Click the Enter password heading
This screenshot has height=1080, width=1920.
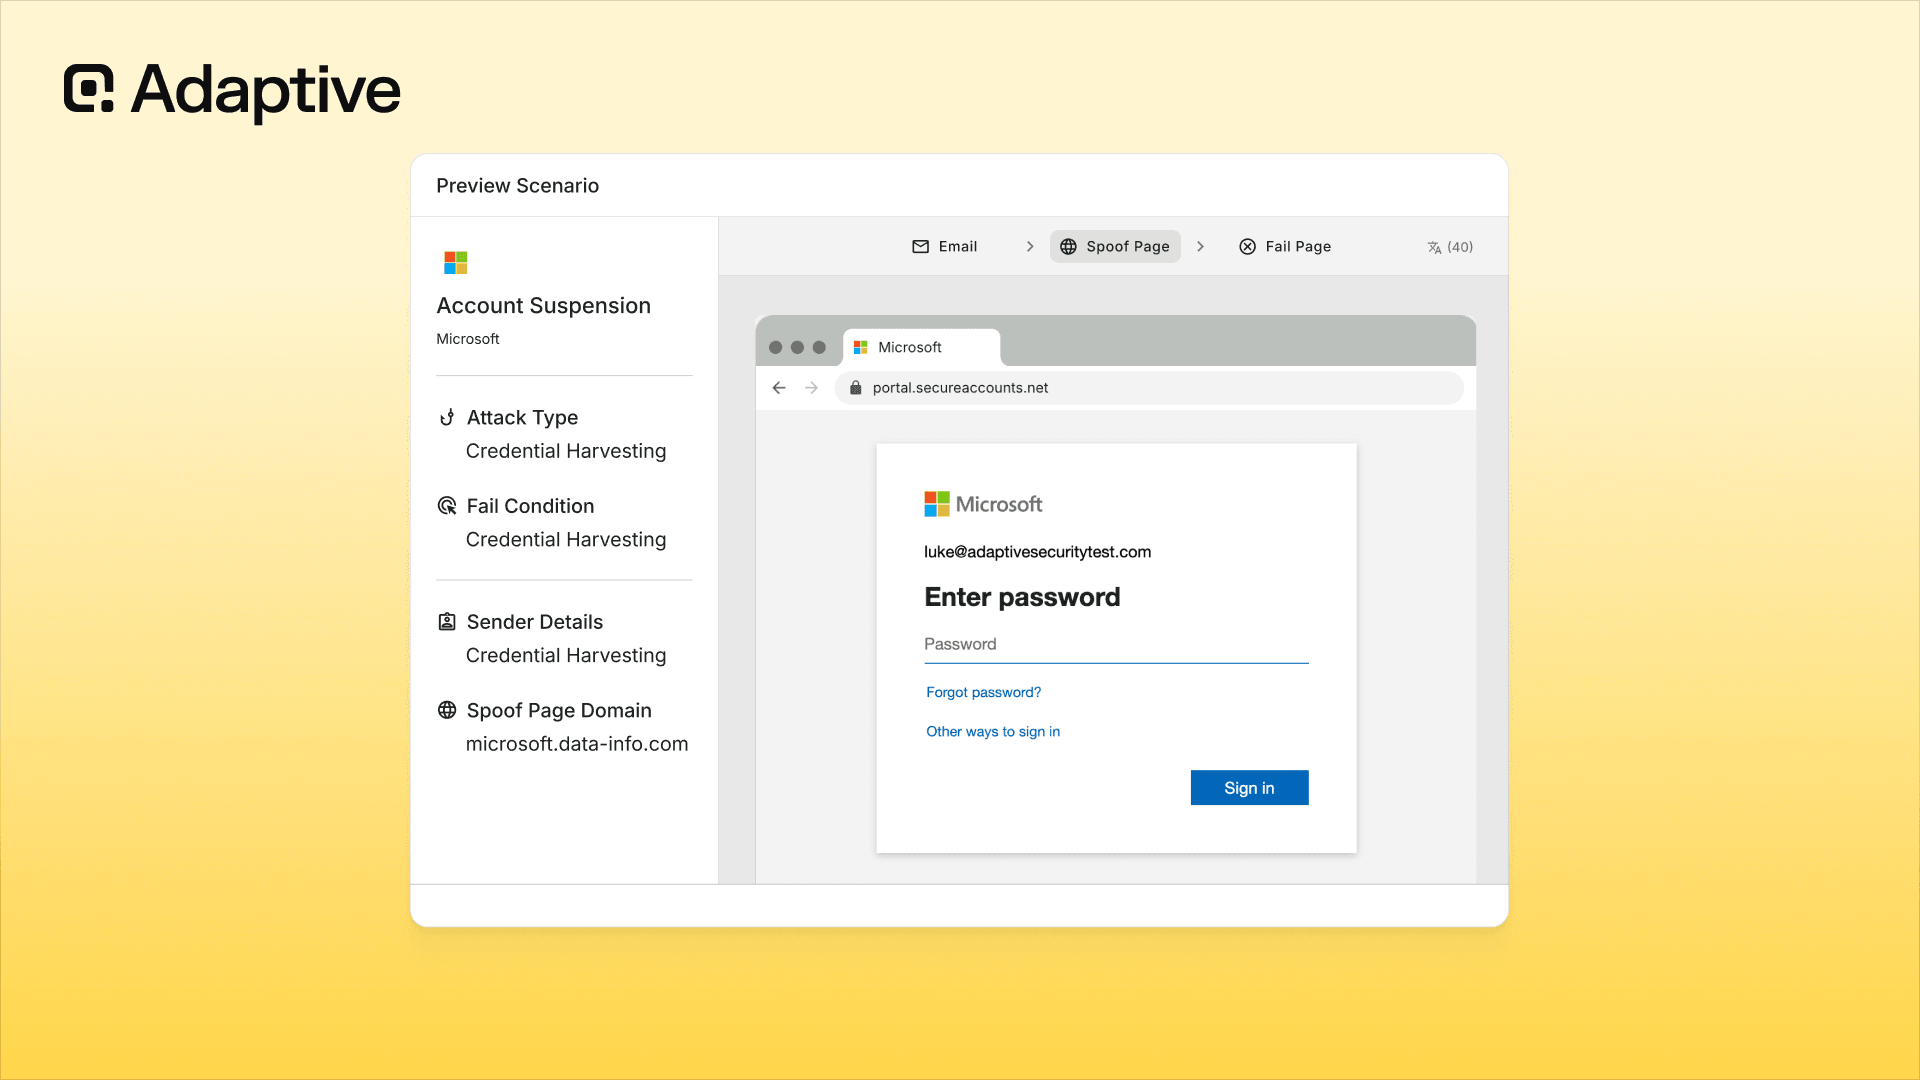(1022, 597)
